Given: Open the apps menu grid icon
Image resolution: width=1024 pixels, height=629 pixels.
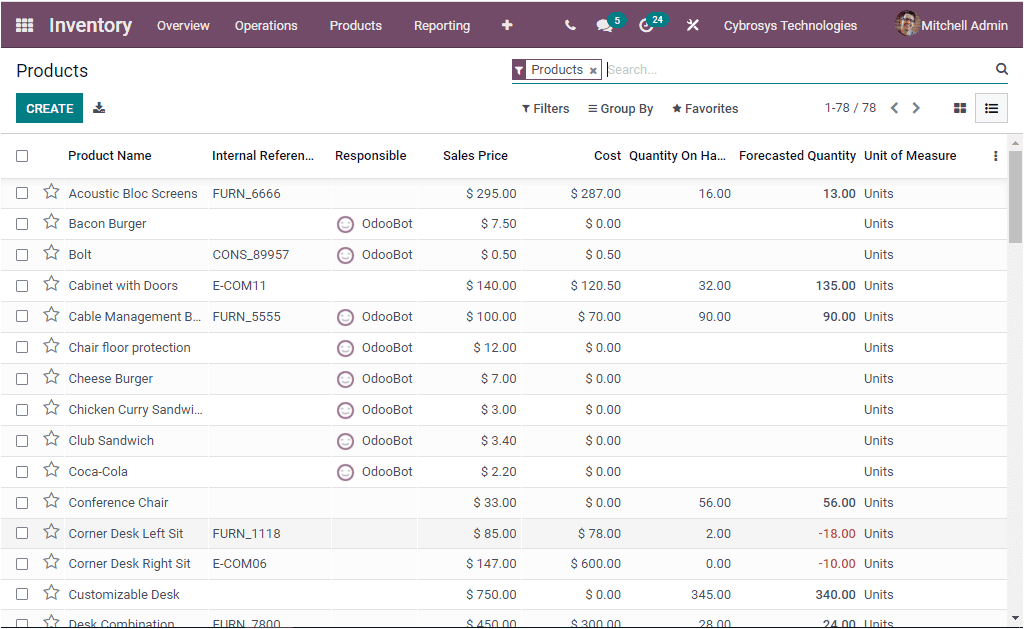Looking at the screenshot, I should [24, 25].
